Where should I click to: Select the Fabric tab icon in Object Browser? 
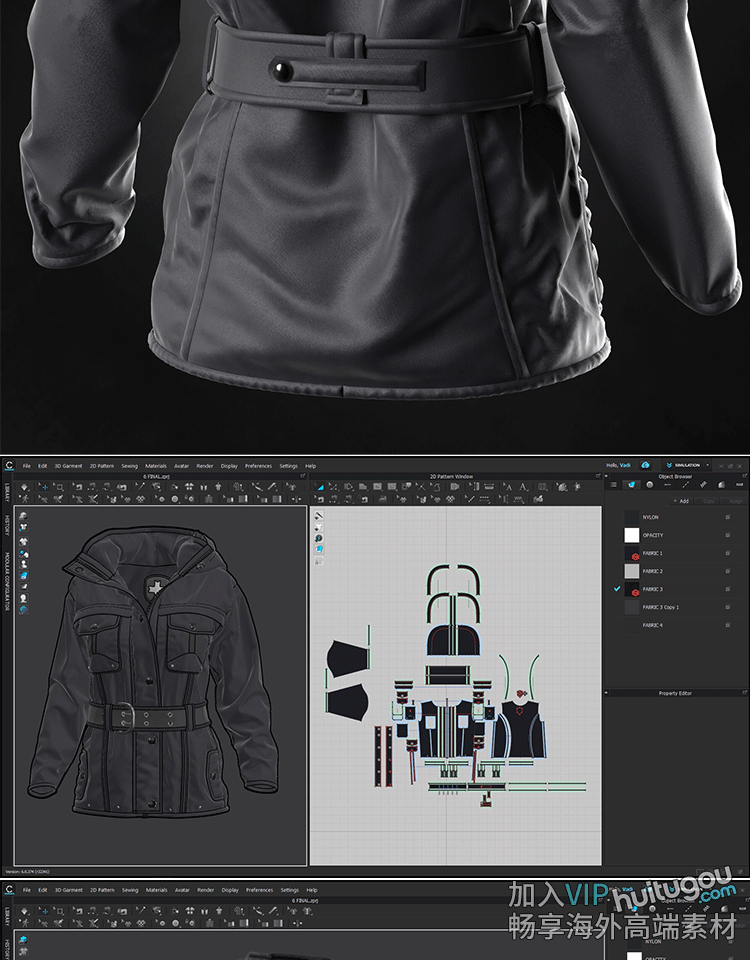[x=632, y=485]
